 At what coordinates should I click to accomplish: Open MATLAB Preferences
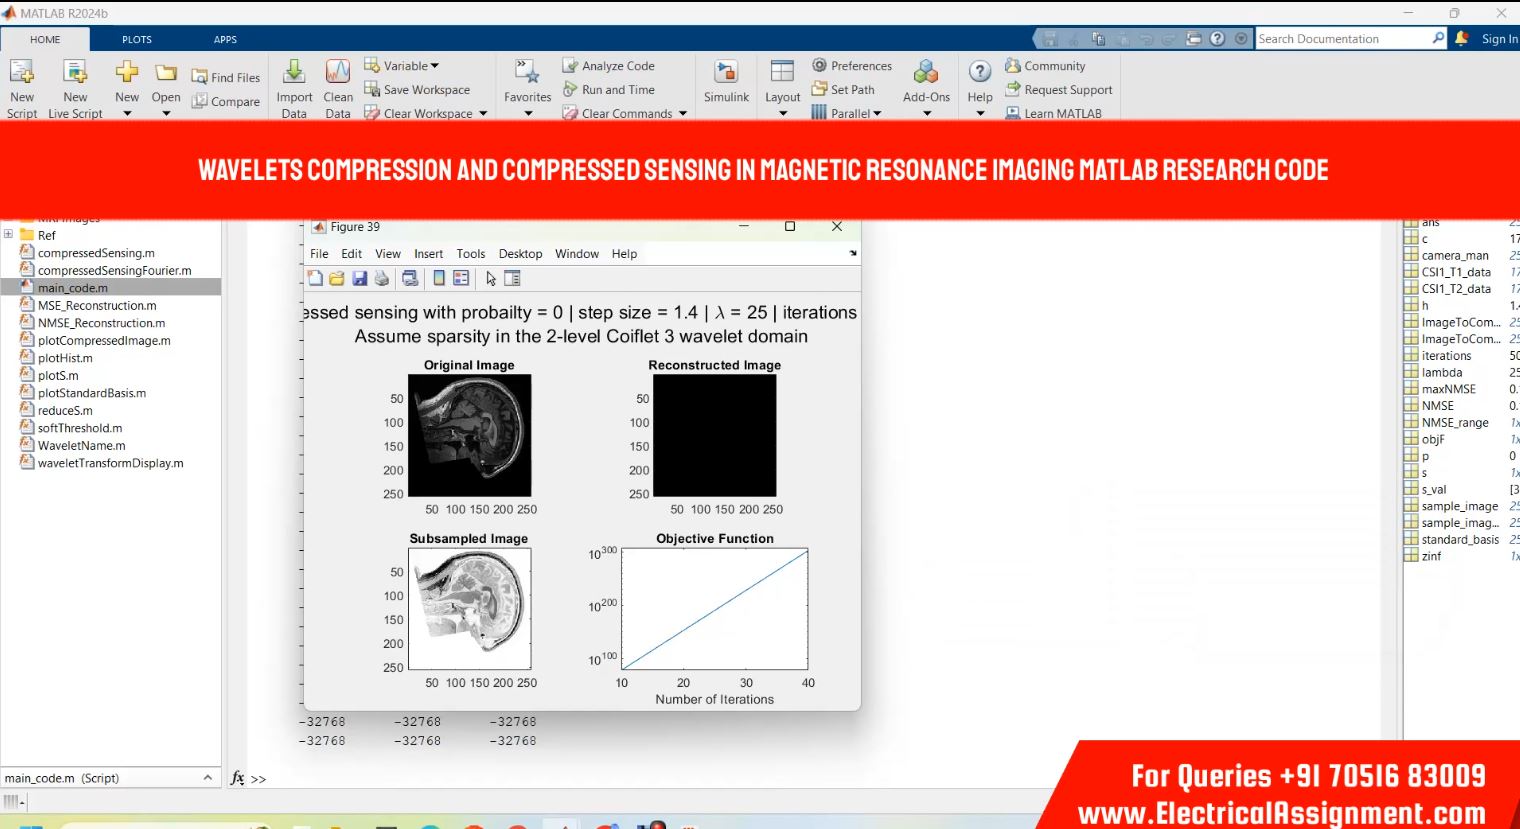(852, 65)
